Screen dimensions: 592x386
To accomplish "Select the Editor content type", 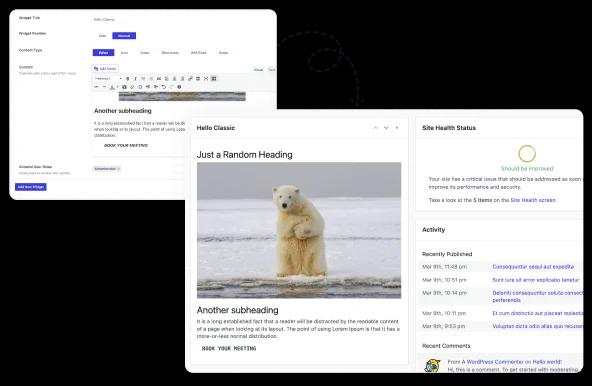I will (103, 53).
